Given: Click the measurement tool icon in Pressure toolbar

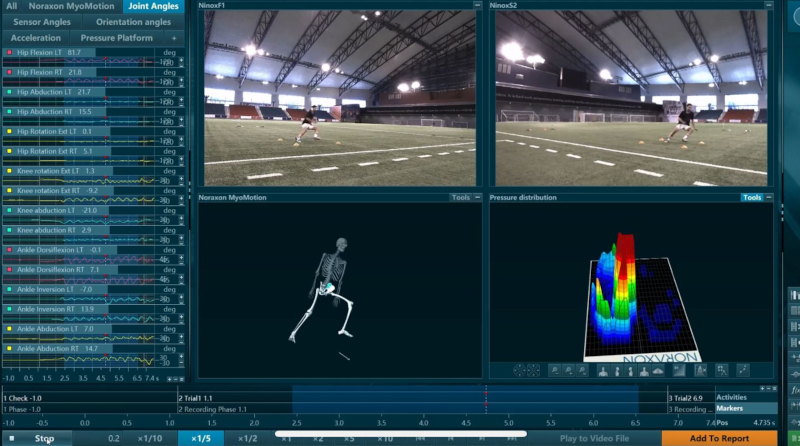Looking at the screenshot, I should point(721,370).
